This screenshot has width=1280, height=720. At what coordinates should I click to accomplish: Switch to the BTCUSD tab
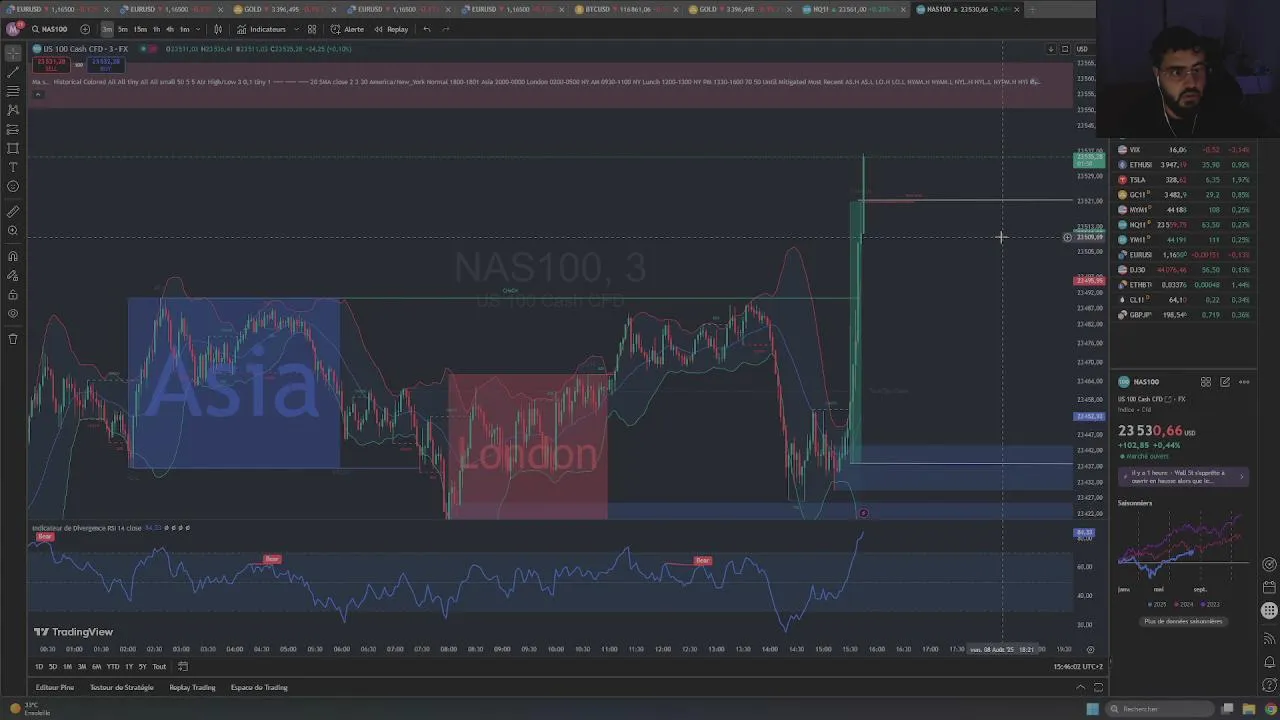click(626, 9)
